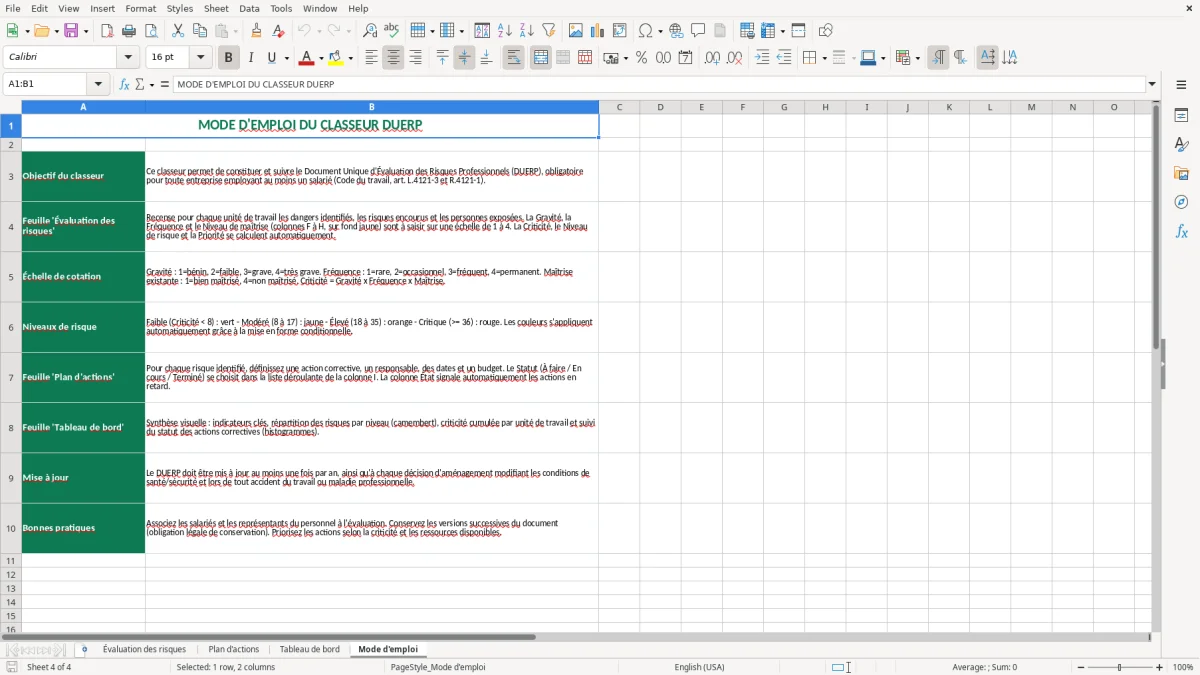Toggle Center Horizontally alignment
This screenshot has height=675, width=1200.
point(393,58)
